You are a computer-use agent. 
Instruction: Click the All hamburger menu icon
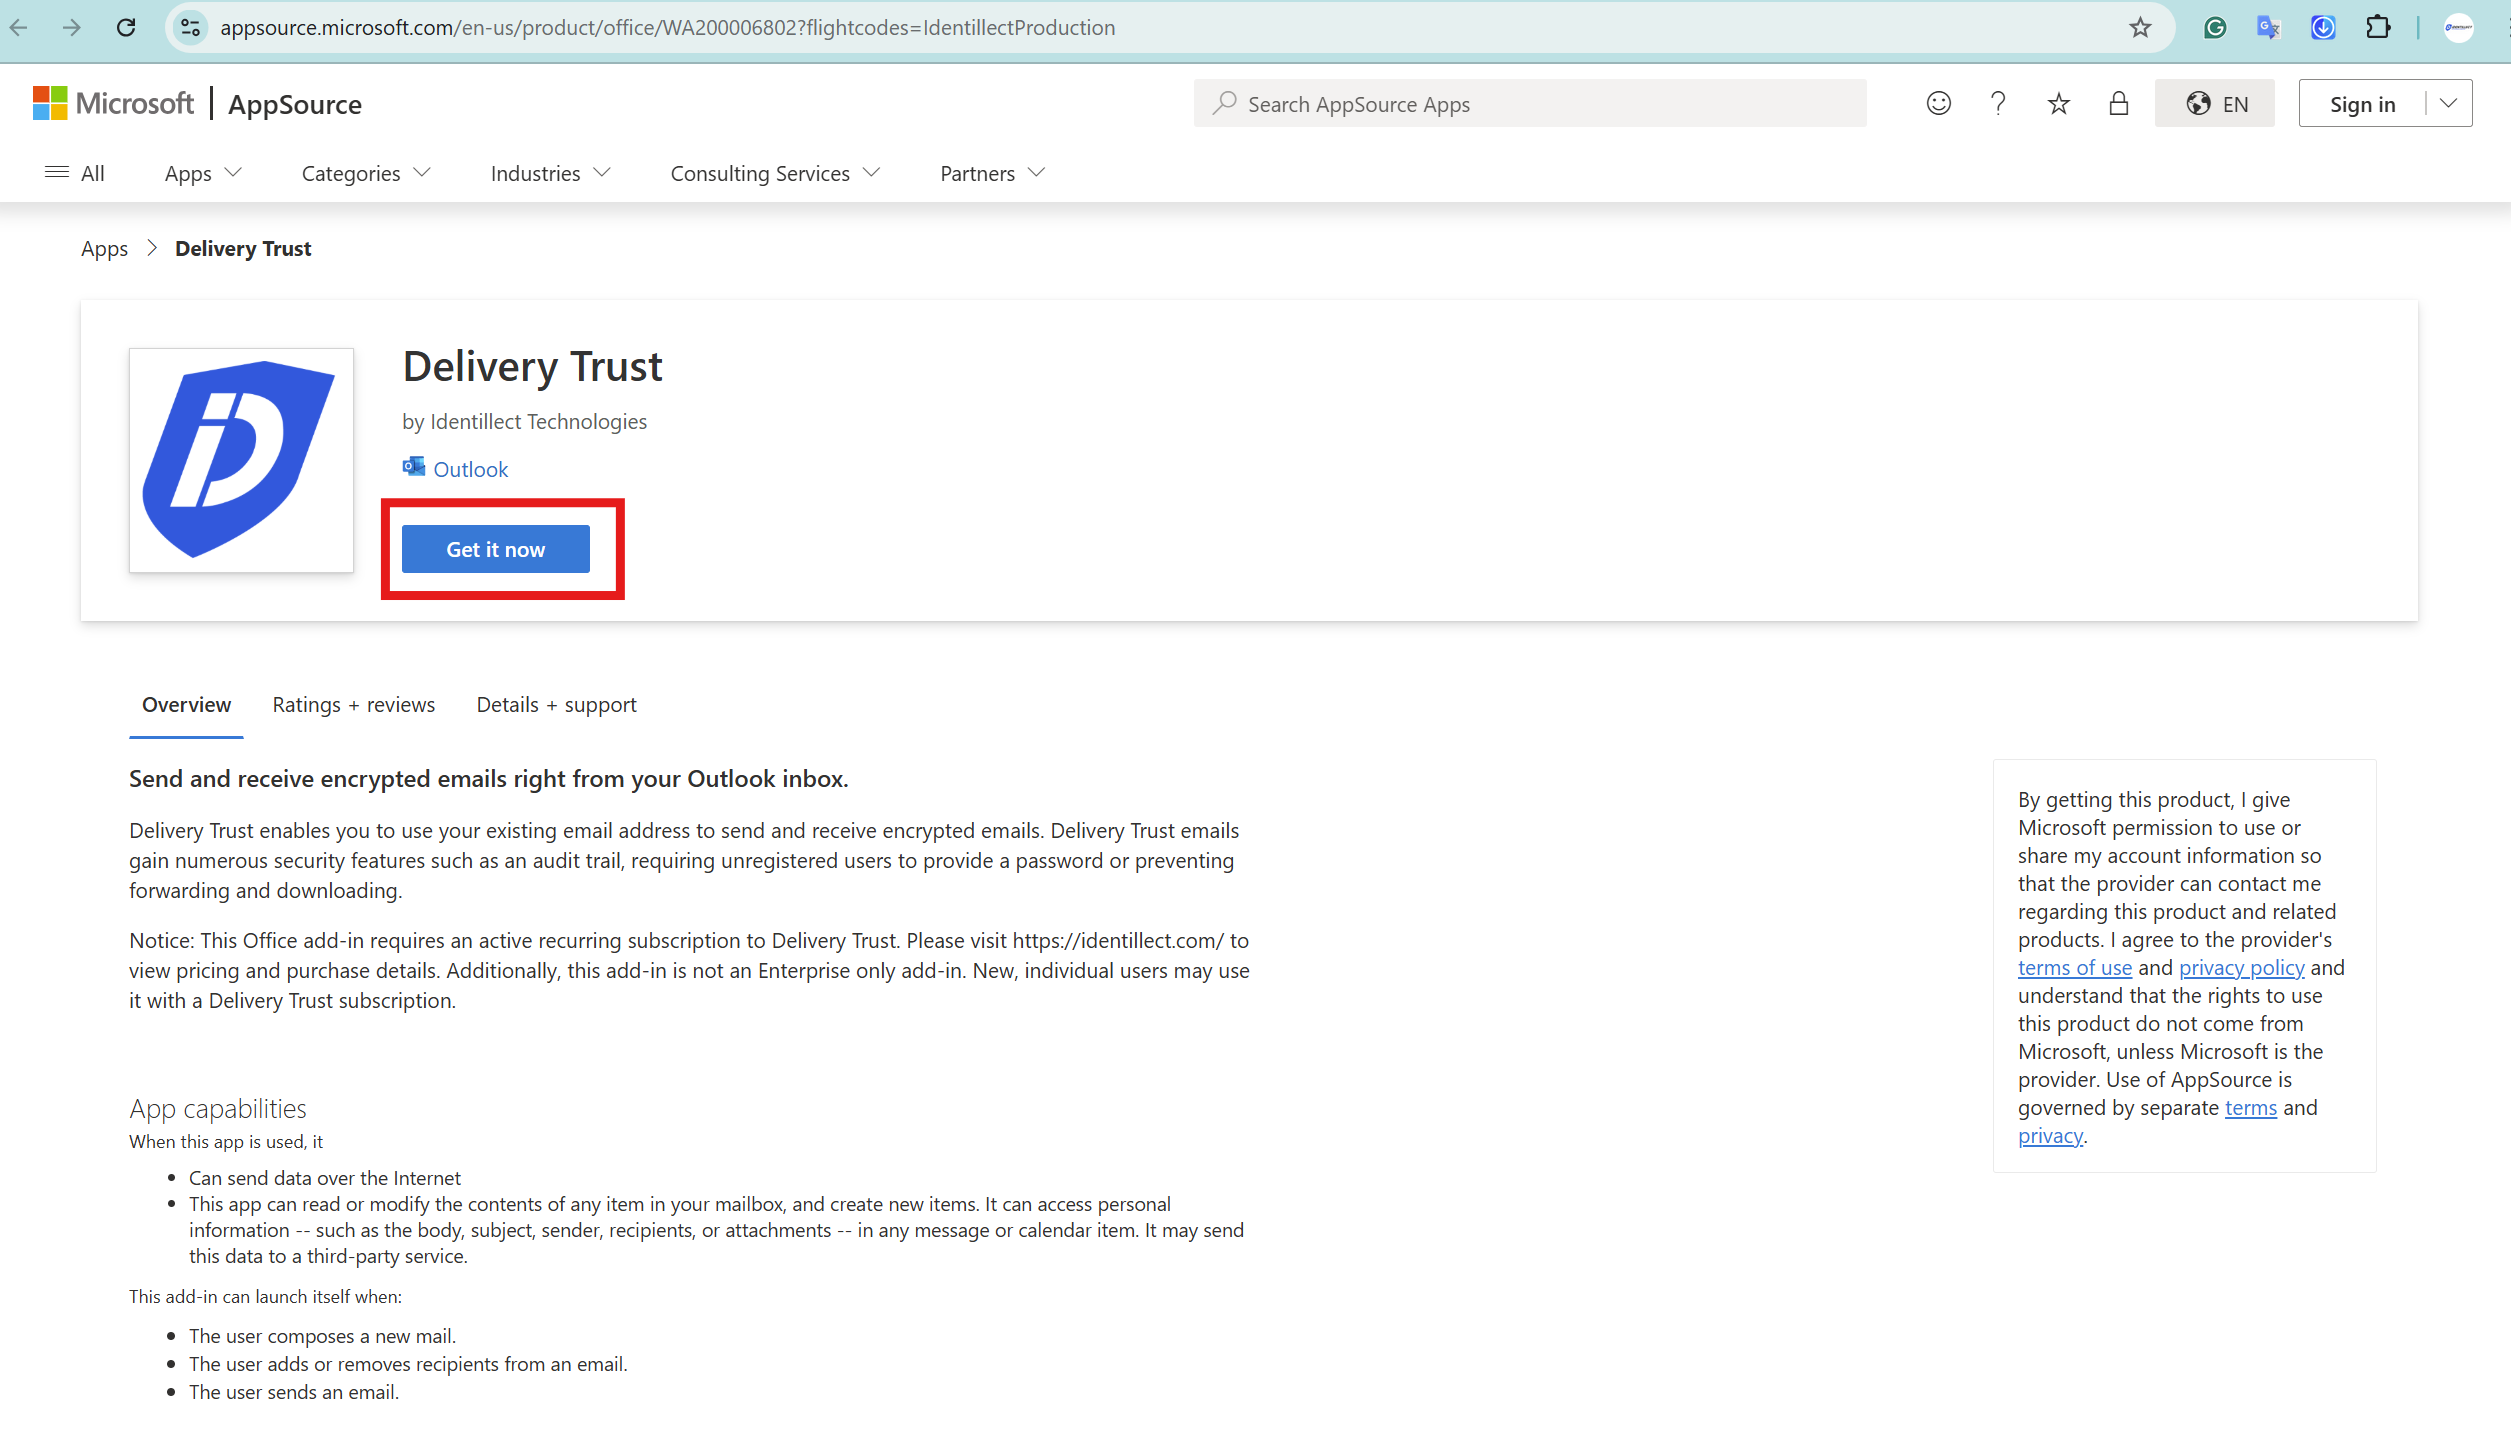[x=57, y=172]
